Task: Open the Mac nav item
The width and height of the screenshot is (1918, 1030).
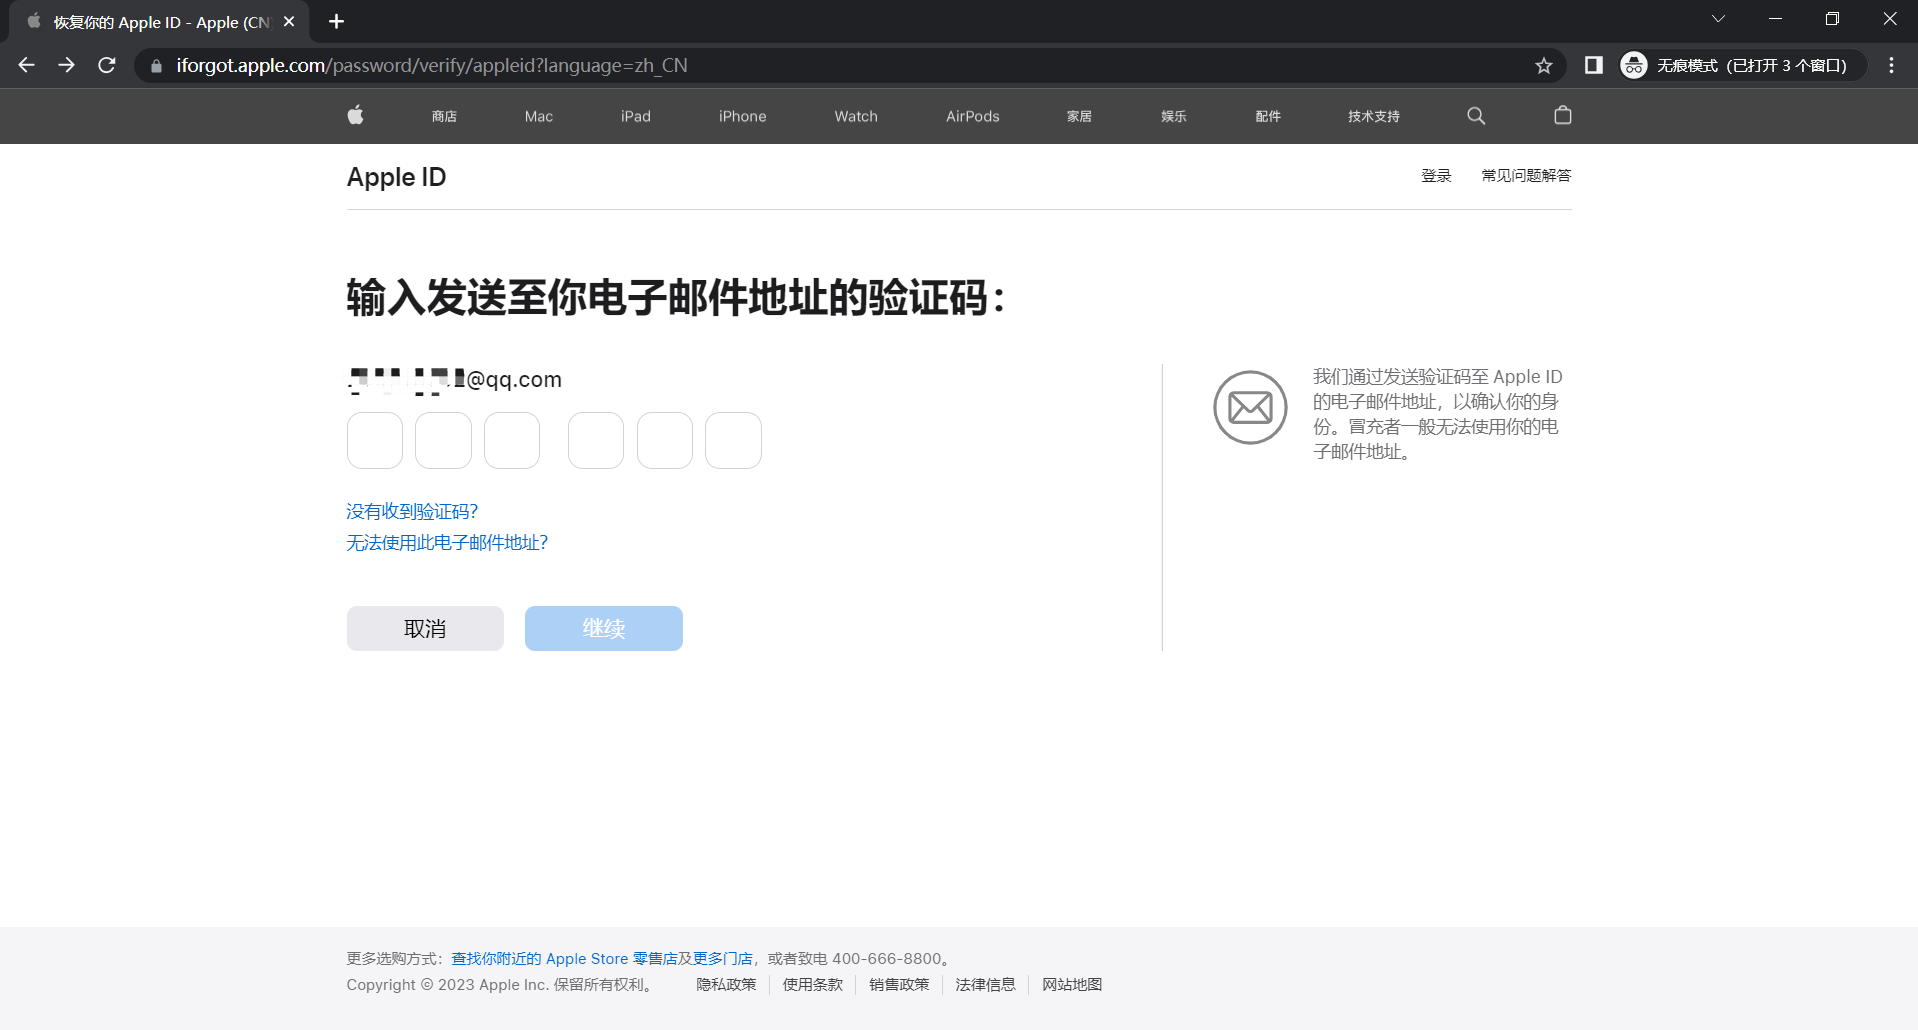Action: click(539, 116)
